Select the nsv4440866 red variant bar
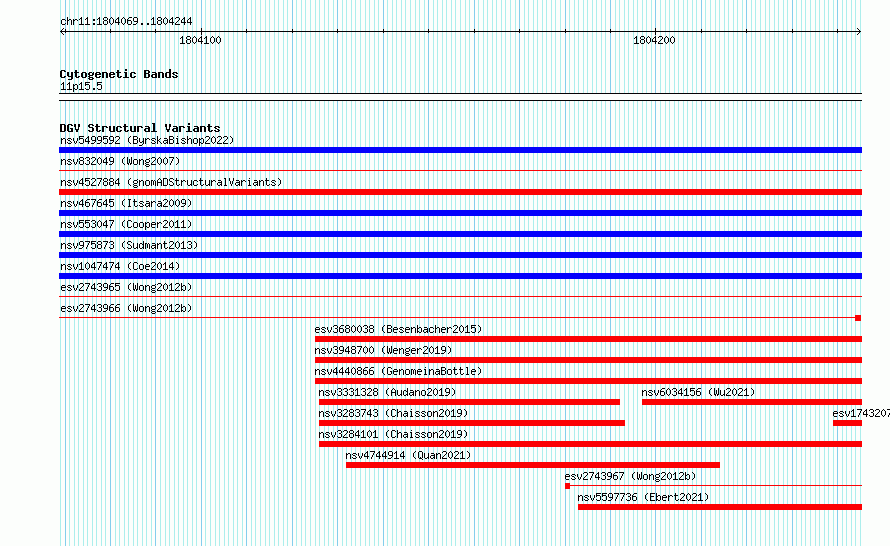This screenshot has height=546, width=890. [589, 381]
